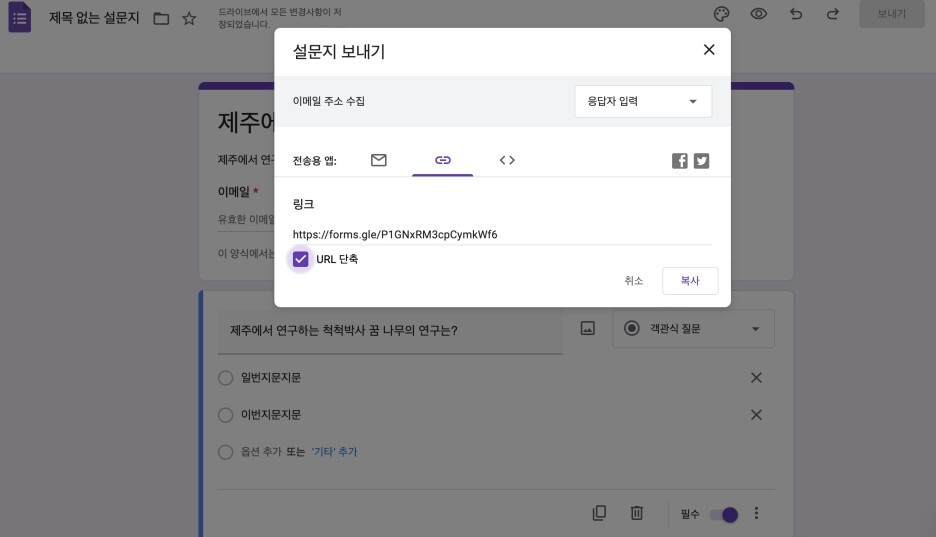
Task: Click the 취소 button
Action: point(633,280)
